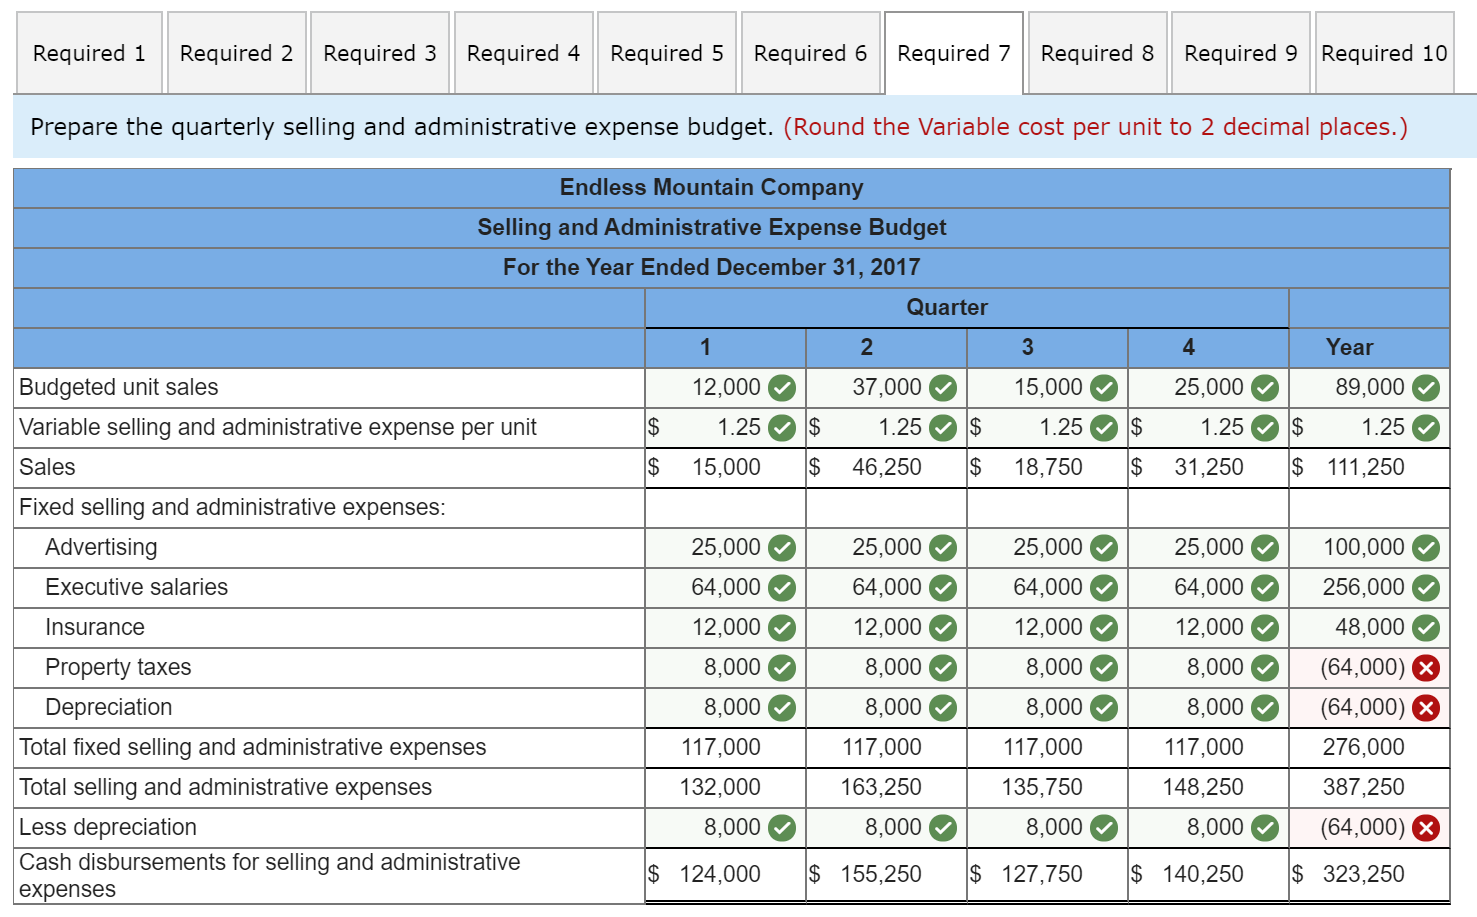
Task: Edit Quarter 4 Insurance amount field
Action: pos(1208,628)
